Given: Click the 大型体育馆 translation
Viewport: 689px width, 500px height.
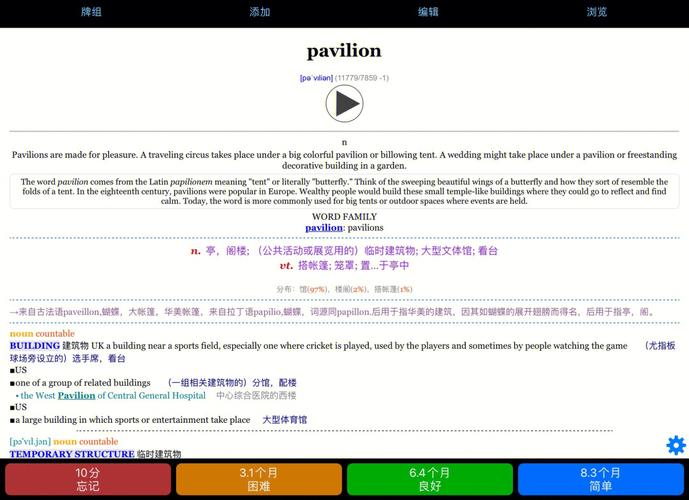Looking at the screenshot, I should [285, 420].
